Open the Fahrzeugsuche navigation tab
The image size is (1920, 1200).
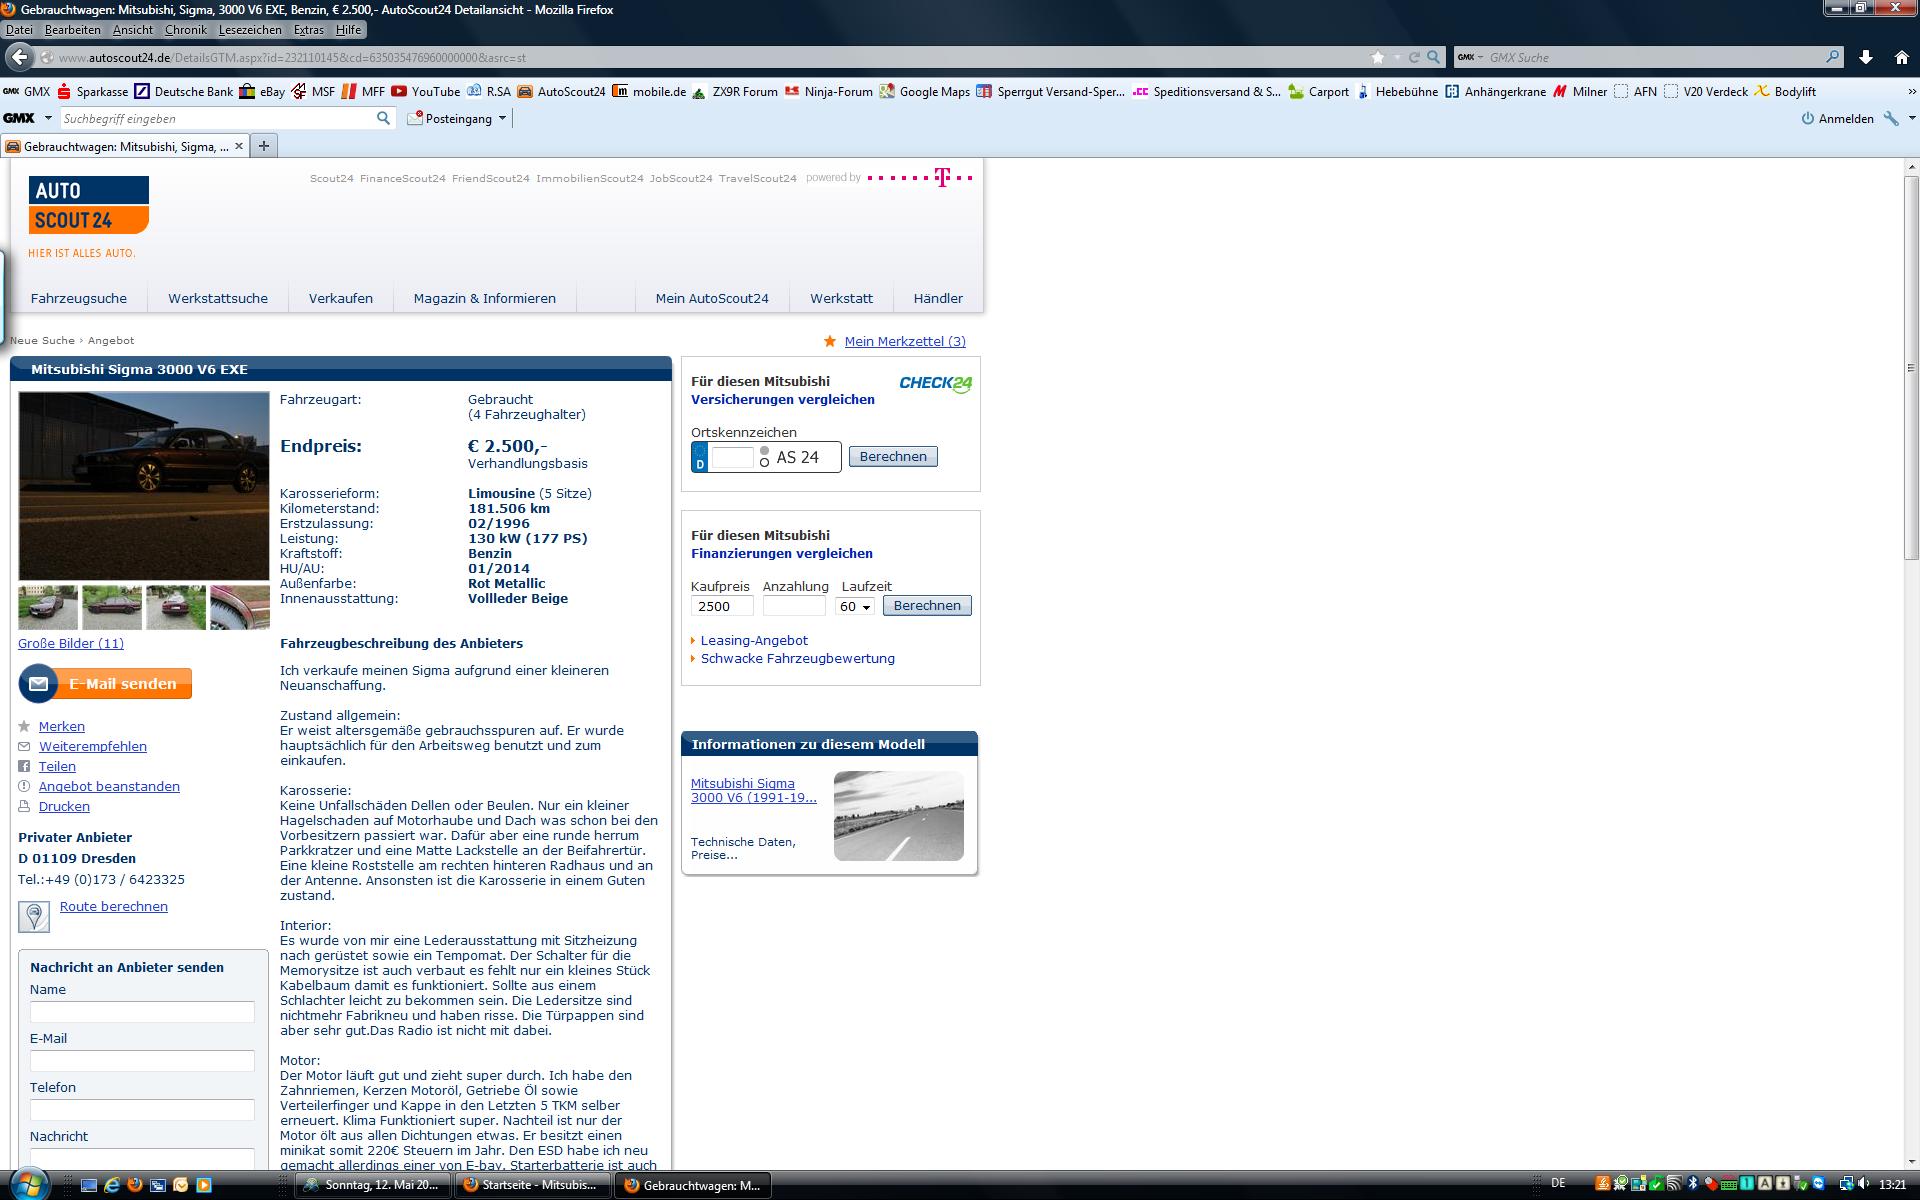(79, 298)
